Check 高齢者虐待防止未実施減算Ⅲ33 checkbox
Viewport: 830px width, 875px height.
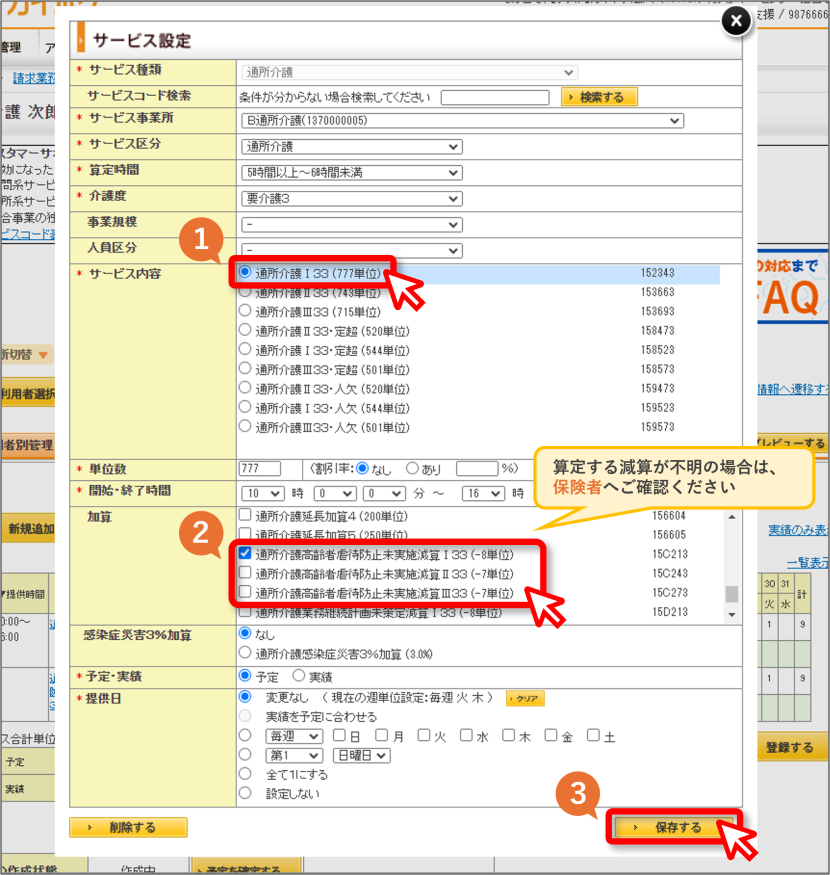[x=244, y=592]
